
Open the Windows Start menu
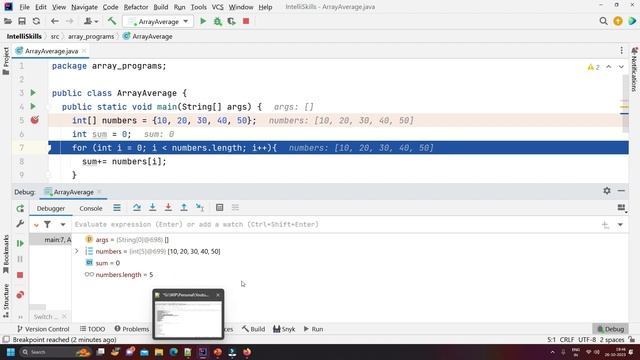click(x=11, y=352)
